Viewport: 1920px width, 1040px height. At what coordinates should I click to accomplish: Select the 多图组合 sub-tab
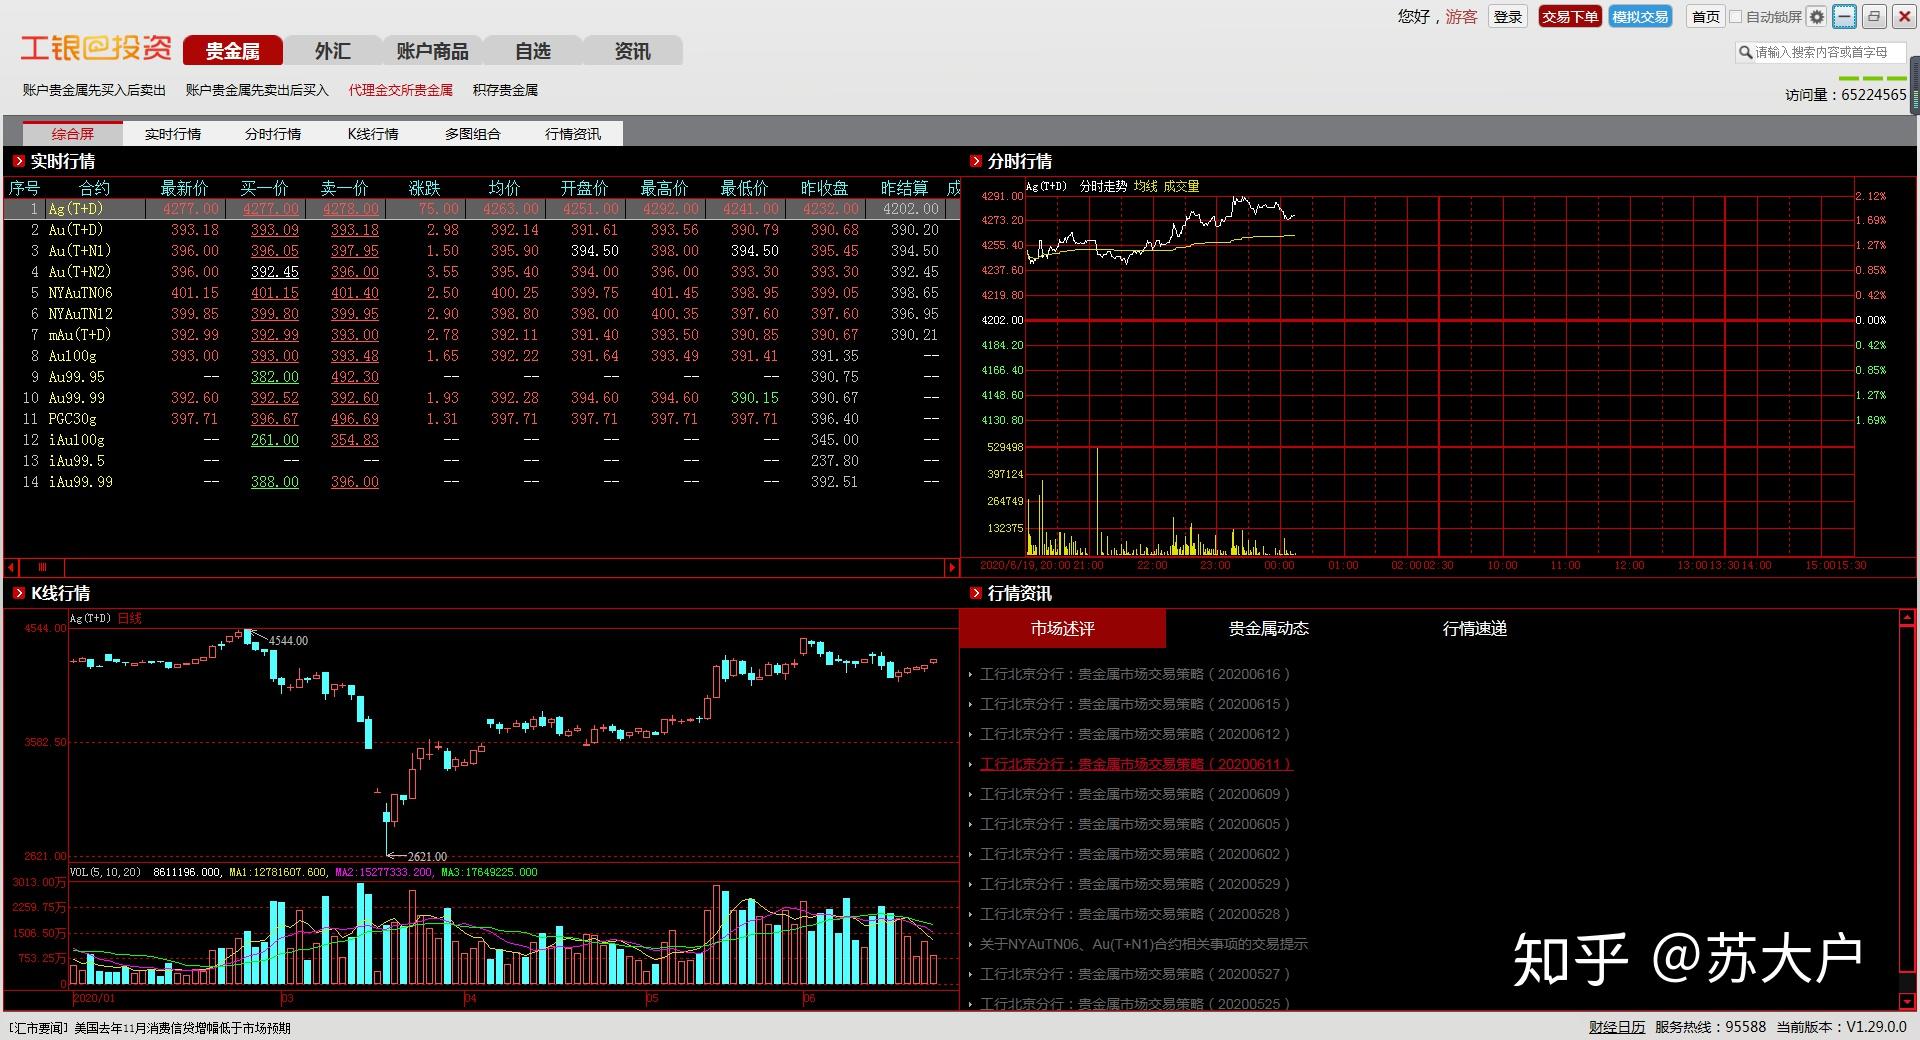(473, 134)
